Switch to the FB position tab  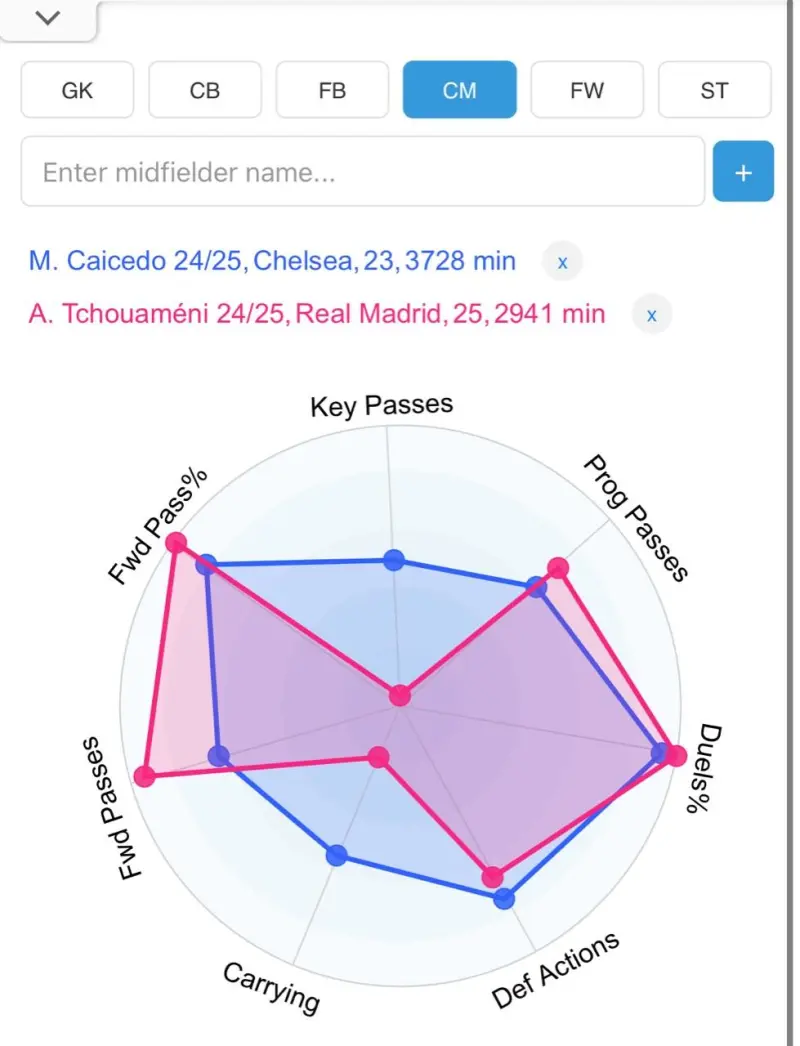[332, 90]
